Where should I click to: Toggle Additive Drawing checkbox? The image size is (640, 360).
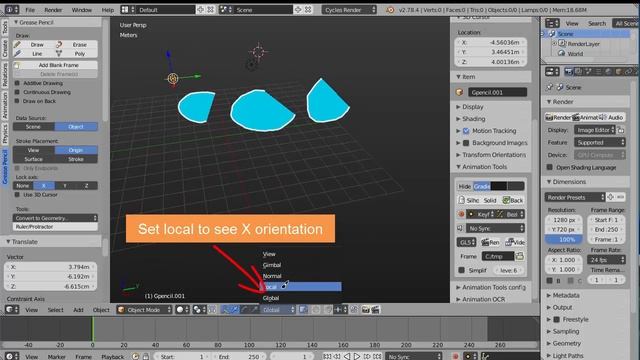pyautogui.click(x=17, y=83)
